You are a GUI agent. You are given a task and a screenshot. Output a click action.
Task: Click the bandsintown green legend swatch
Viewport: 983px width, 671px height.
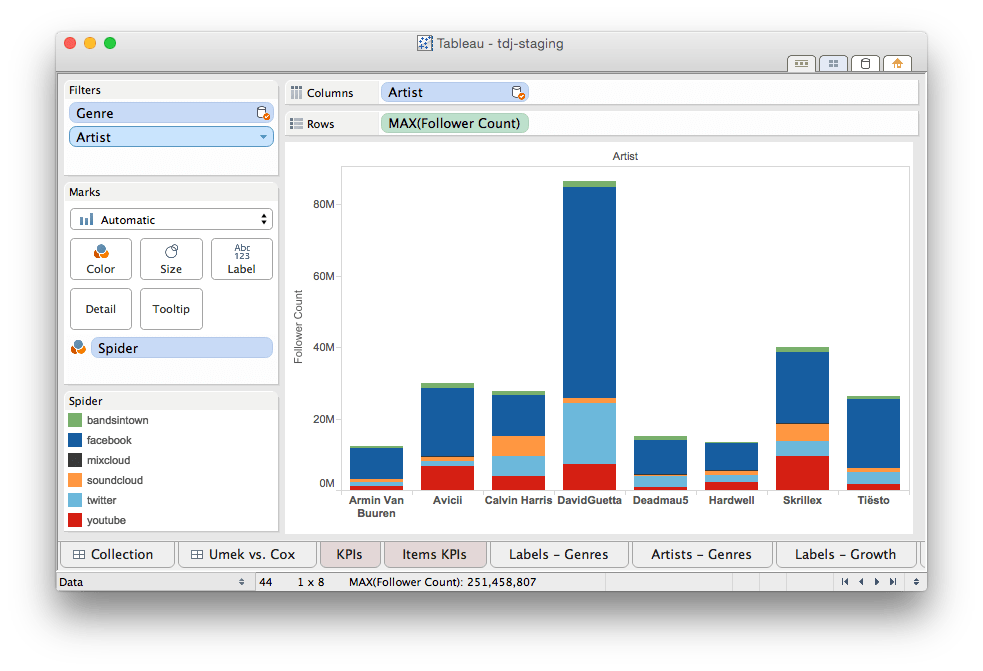(x=75, y=420)
